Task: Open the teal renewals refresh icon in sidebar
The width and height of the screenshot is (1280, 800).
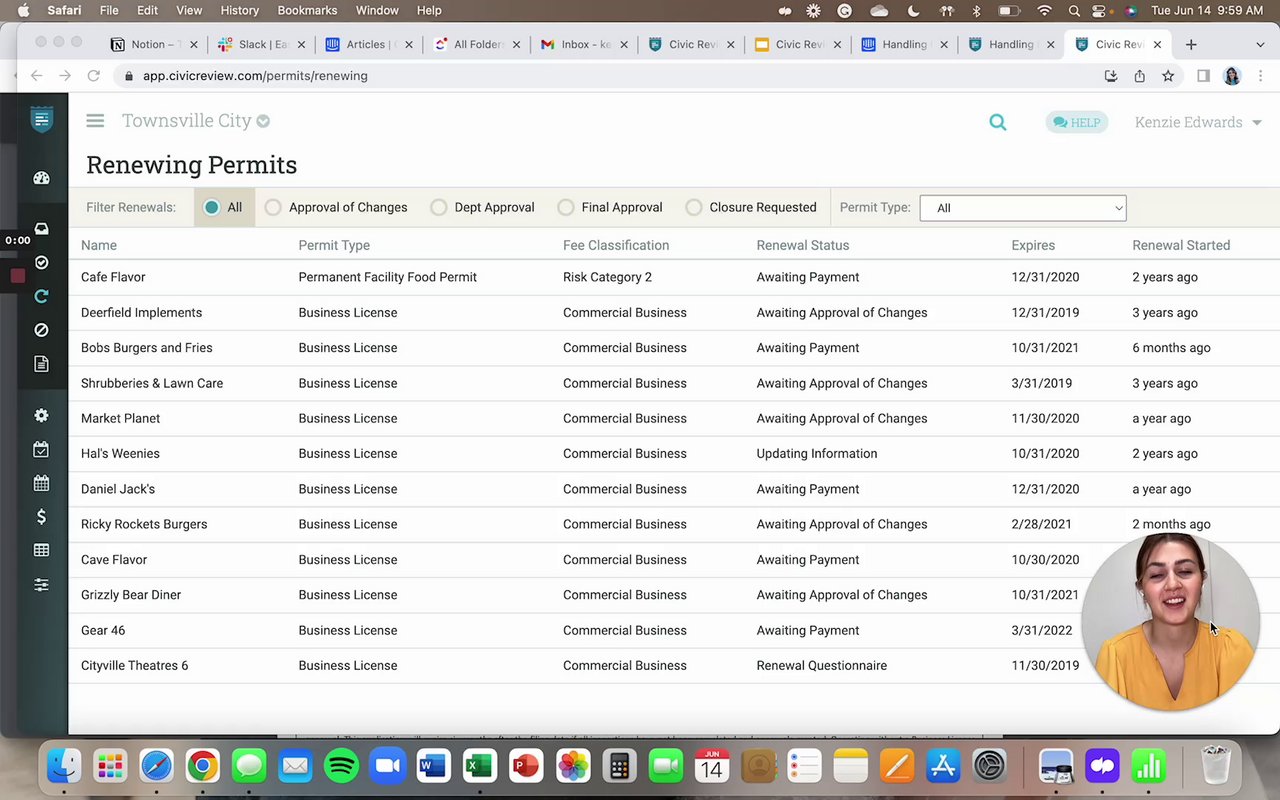Action: pyautogui.click(x=41, y=296)
